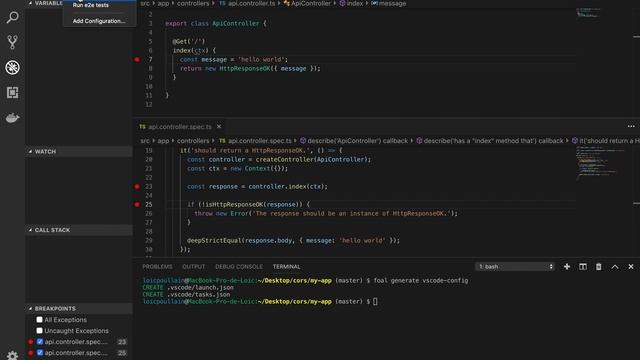Click the lower editor minimap
The width and height of the screenshot is (640, 360).
click(600, 162)
